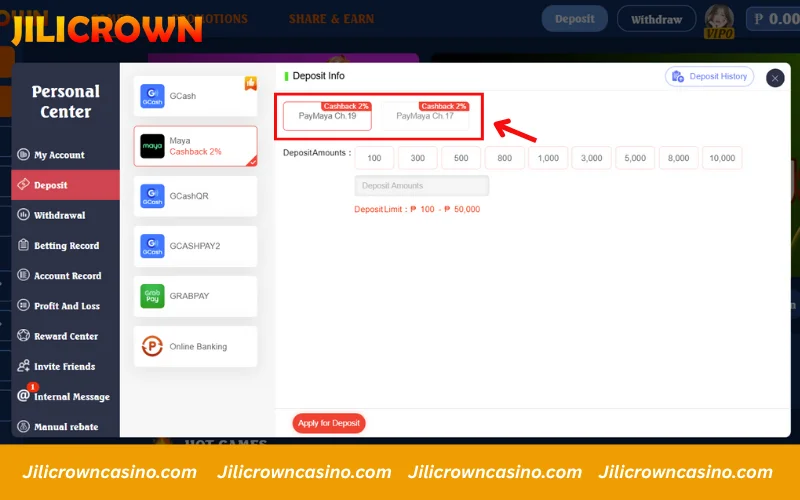The width and height of the screenshot is (800, 500).
Task: Open Invite Friends in the sidebar
Action: 65,366
